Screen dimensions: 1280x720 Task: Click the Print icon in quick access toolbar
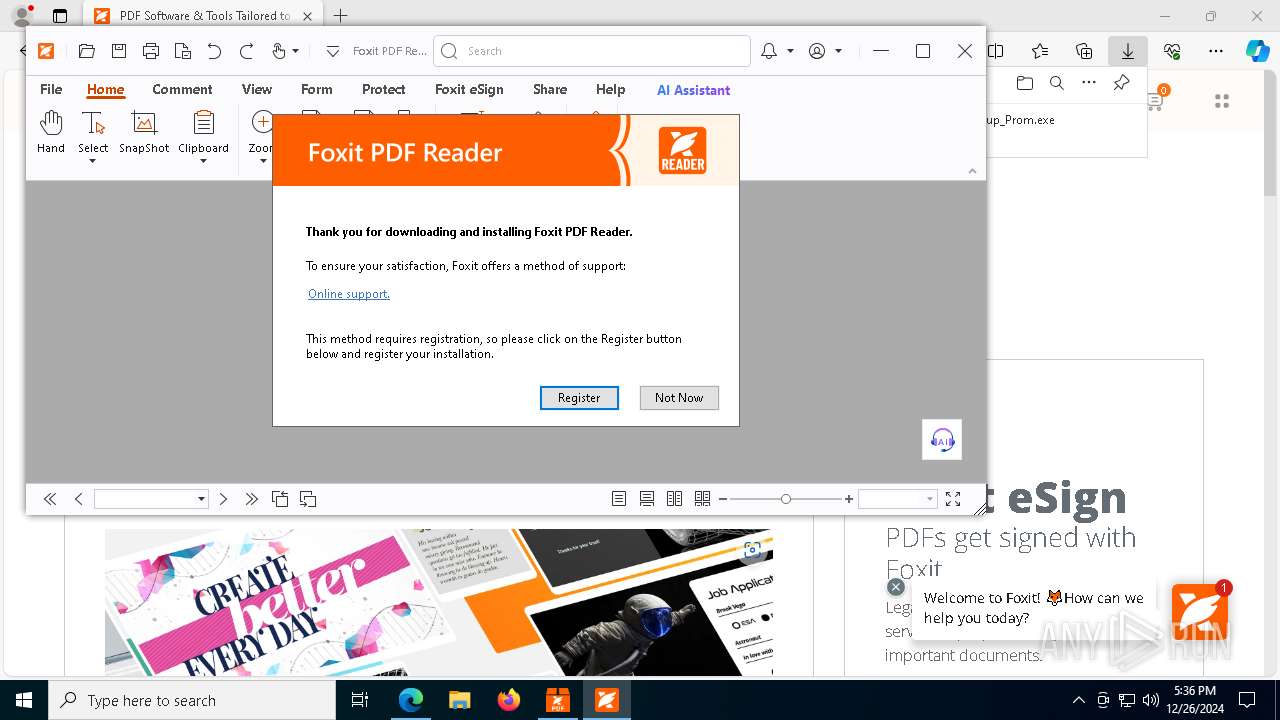pos(151,51)
